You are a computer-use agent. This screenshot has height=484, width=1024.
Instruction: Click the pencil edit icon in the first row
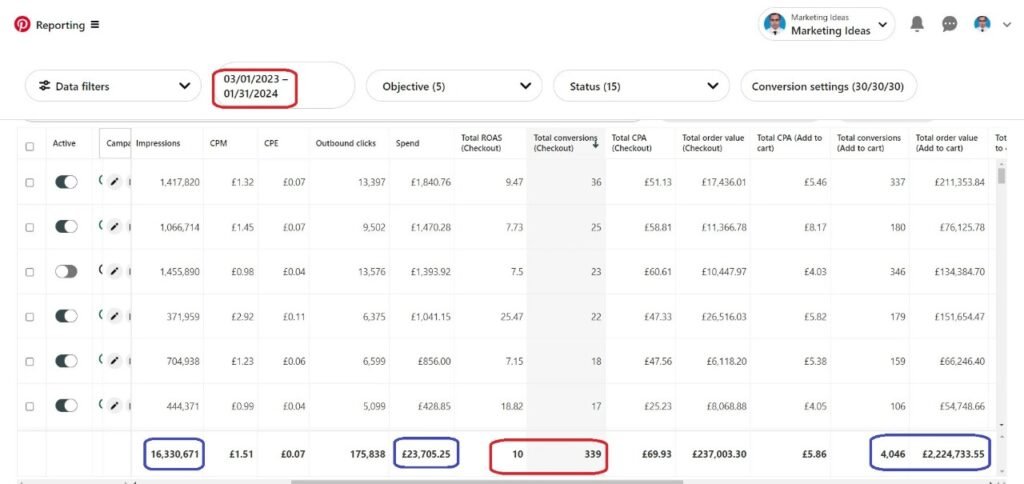pos(114,183)
